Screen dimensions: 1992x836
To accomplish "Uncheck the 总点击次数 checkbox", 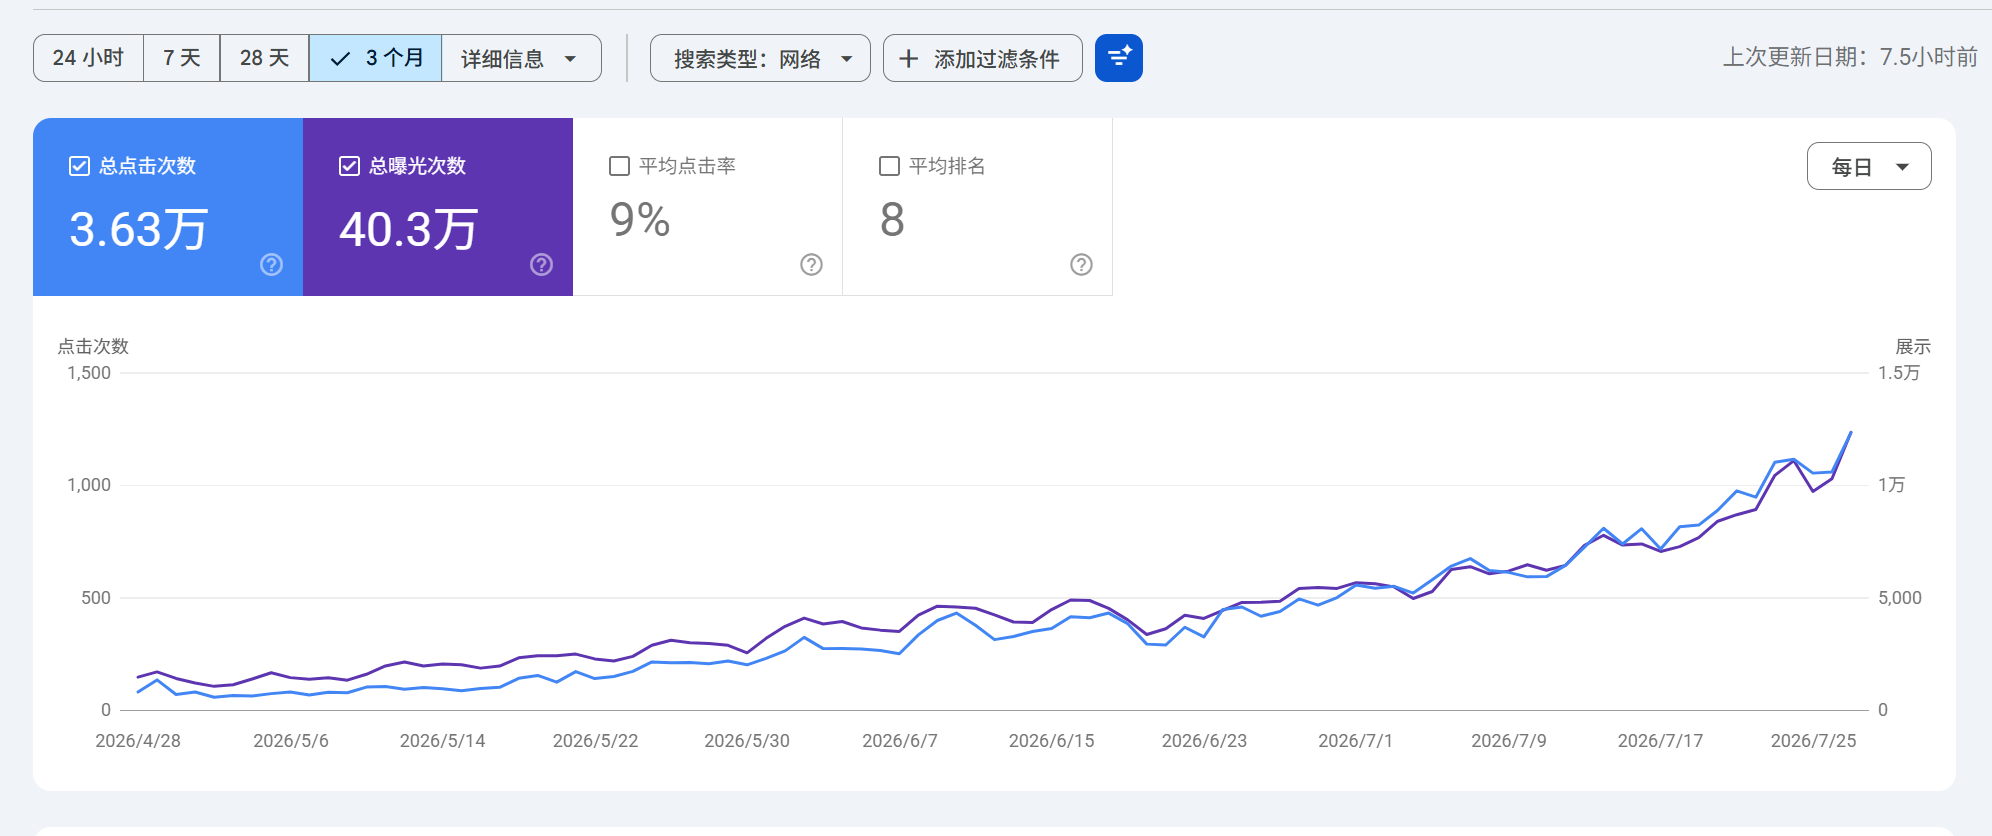I will (79, 166).
